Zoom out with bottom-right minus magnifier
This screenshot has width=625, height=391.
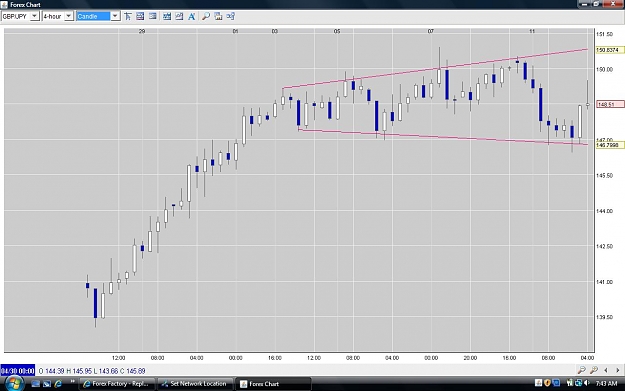click(x=582, y=370)
